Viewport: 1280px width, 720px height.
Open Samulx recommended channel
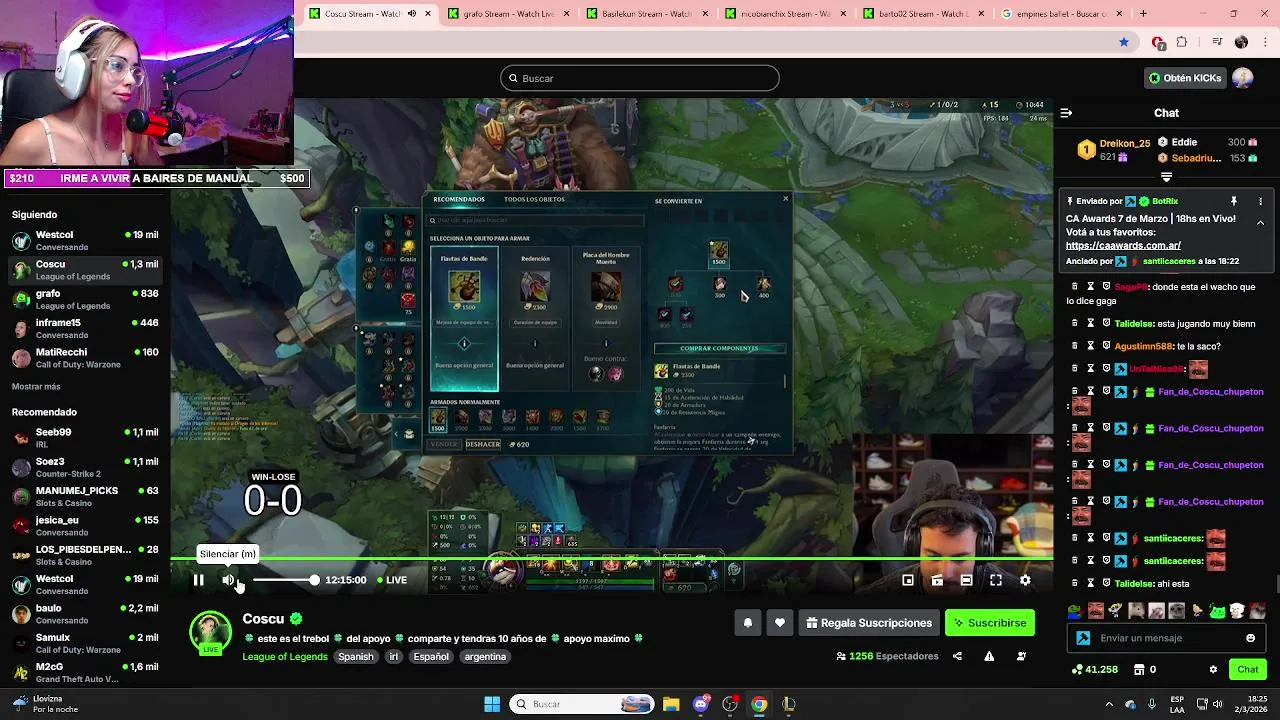[x=85, y=643]
